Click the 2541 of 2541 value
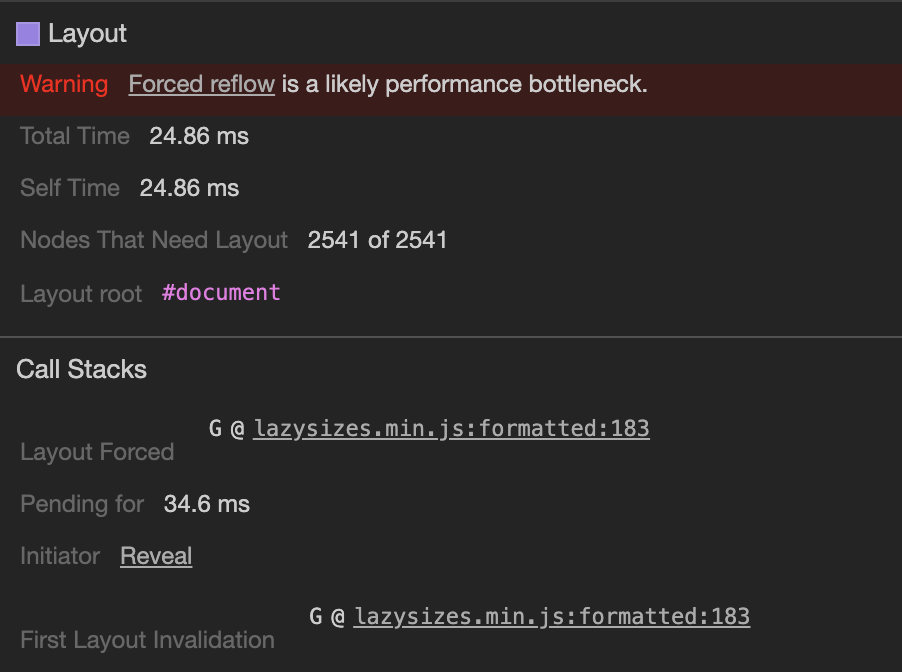This screenshot has width=902, height=672. [377, 240]
